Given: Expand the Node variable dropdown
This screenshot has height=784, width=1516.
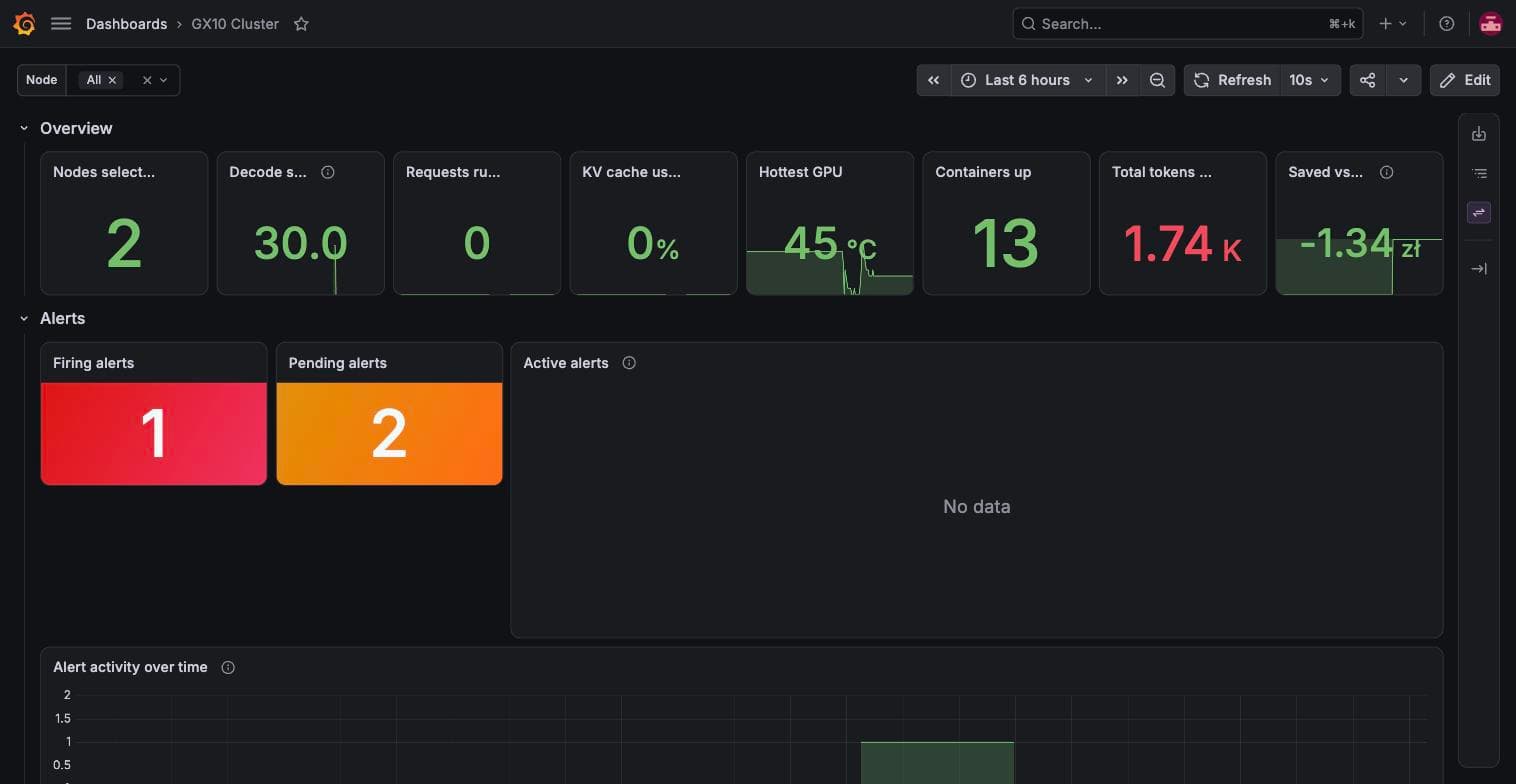Looking at the screenshot, I should click(164, 80).
